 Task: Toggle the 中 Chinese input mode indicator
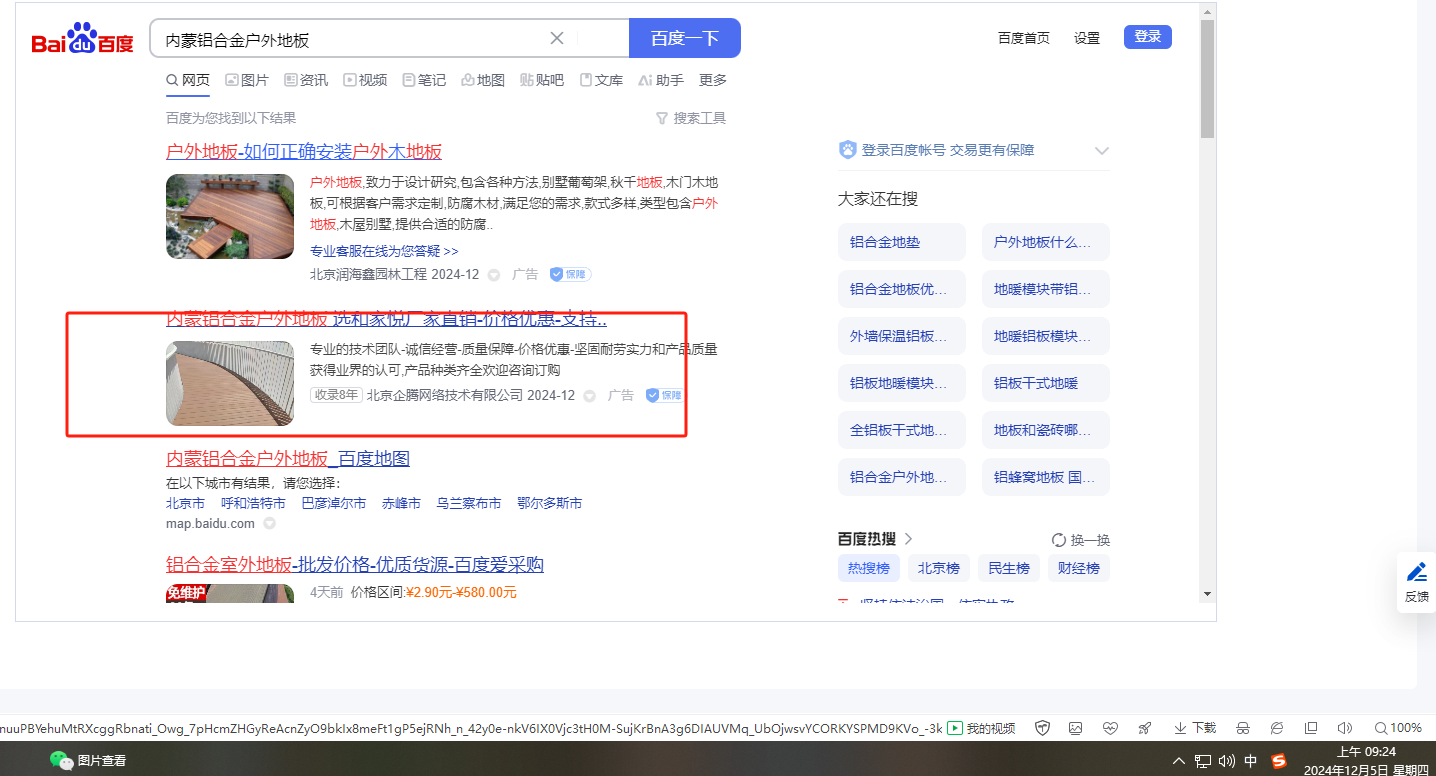click(x=1251, y=761)
